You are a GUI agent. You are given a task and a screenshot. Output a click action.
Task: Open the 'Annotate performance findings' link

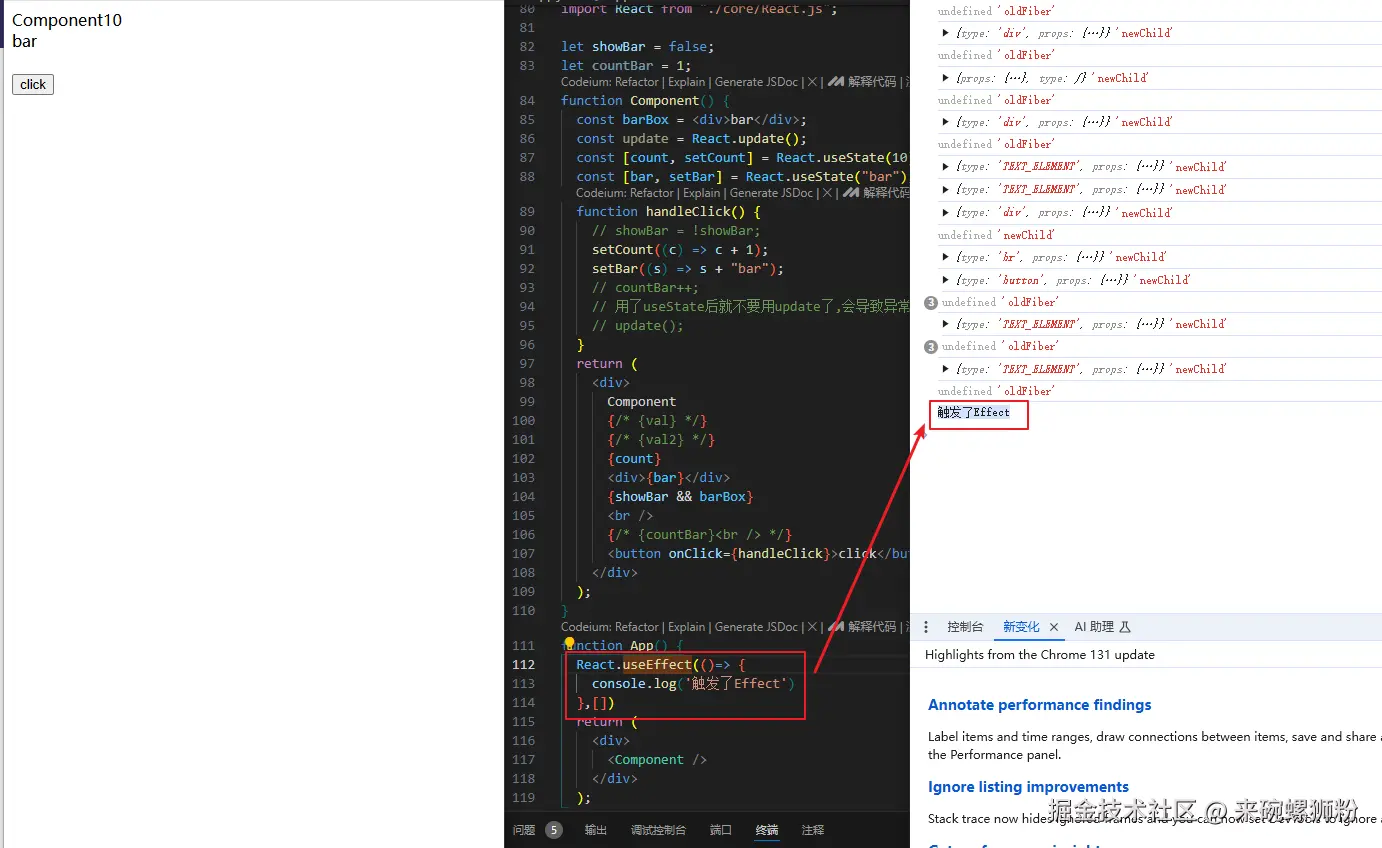coord(1040,705)
